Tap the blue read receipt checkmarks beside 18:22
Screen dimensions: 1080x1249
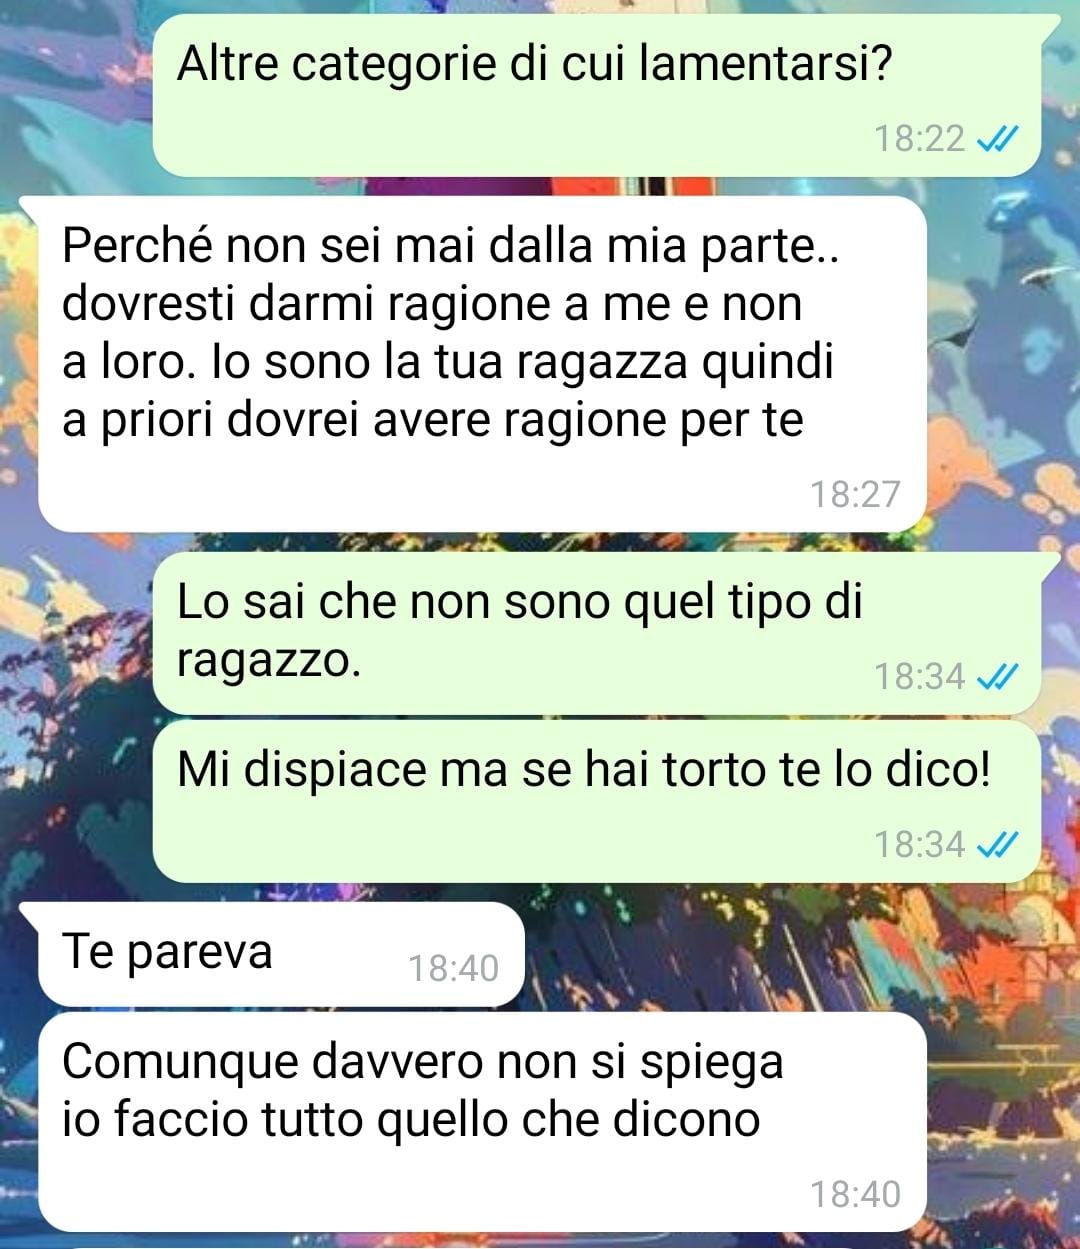pos(997,139)
